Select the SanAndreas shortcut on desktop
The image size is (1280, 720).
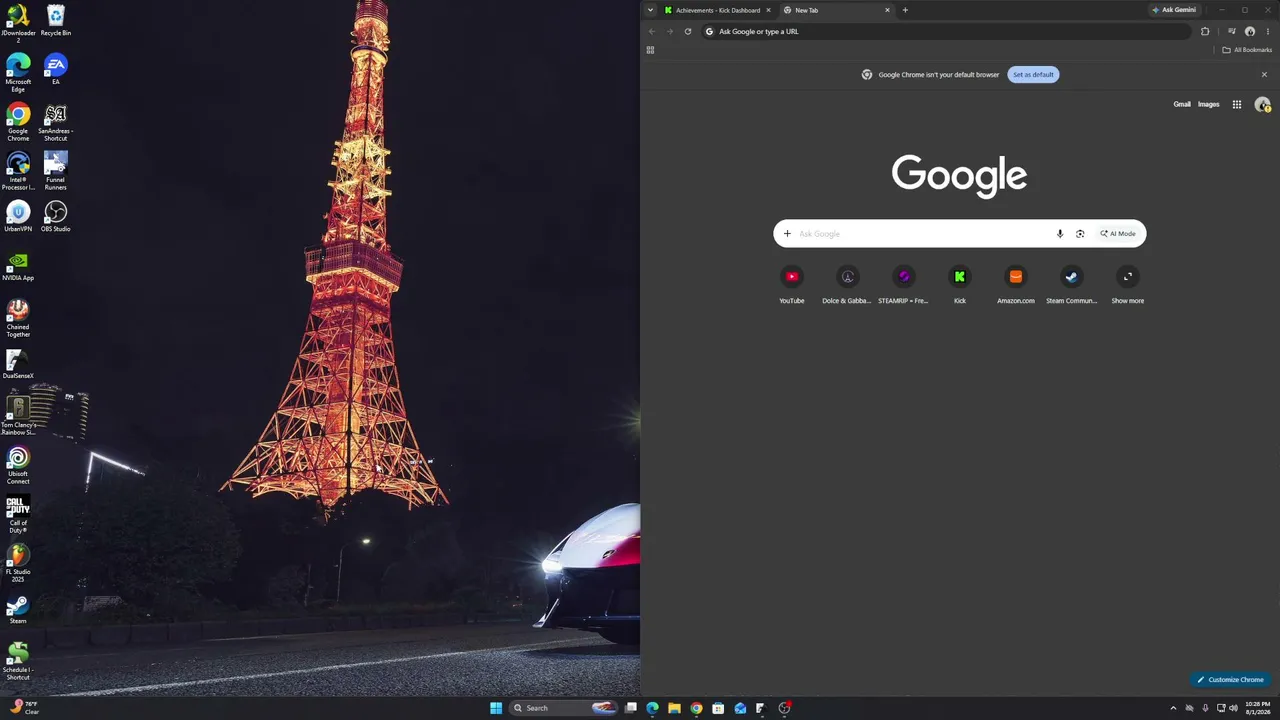coord(56,121)
